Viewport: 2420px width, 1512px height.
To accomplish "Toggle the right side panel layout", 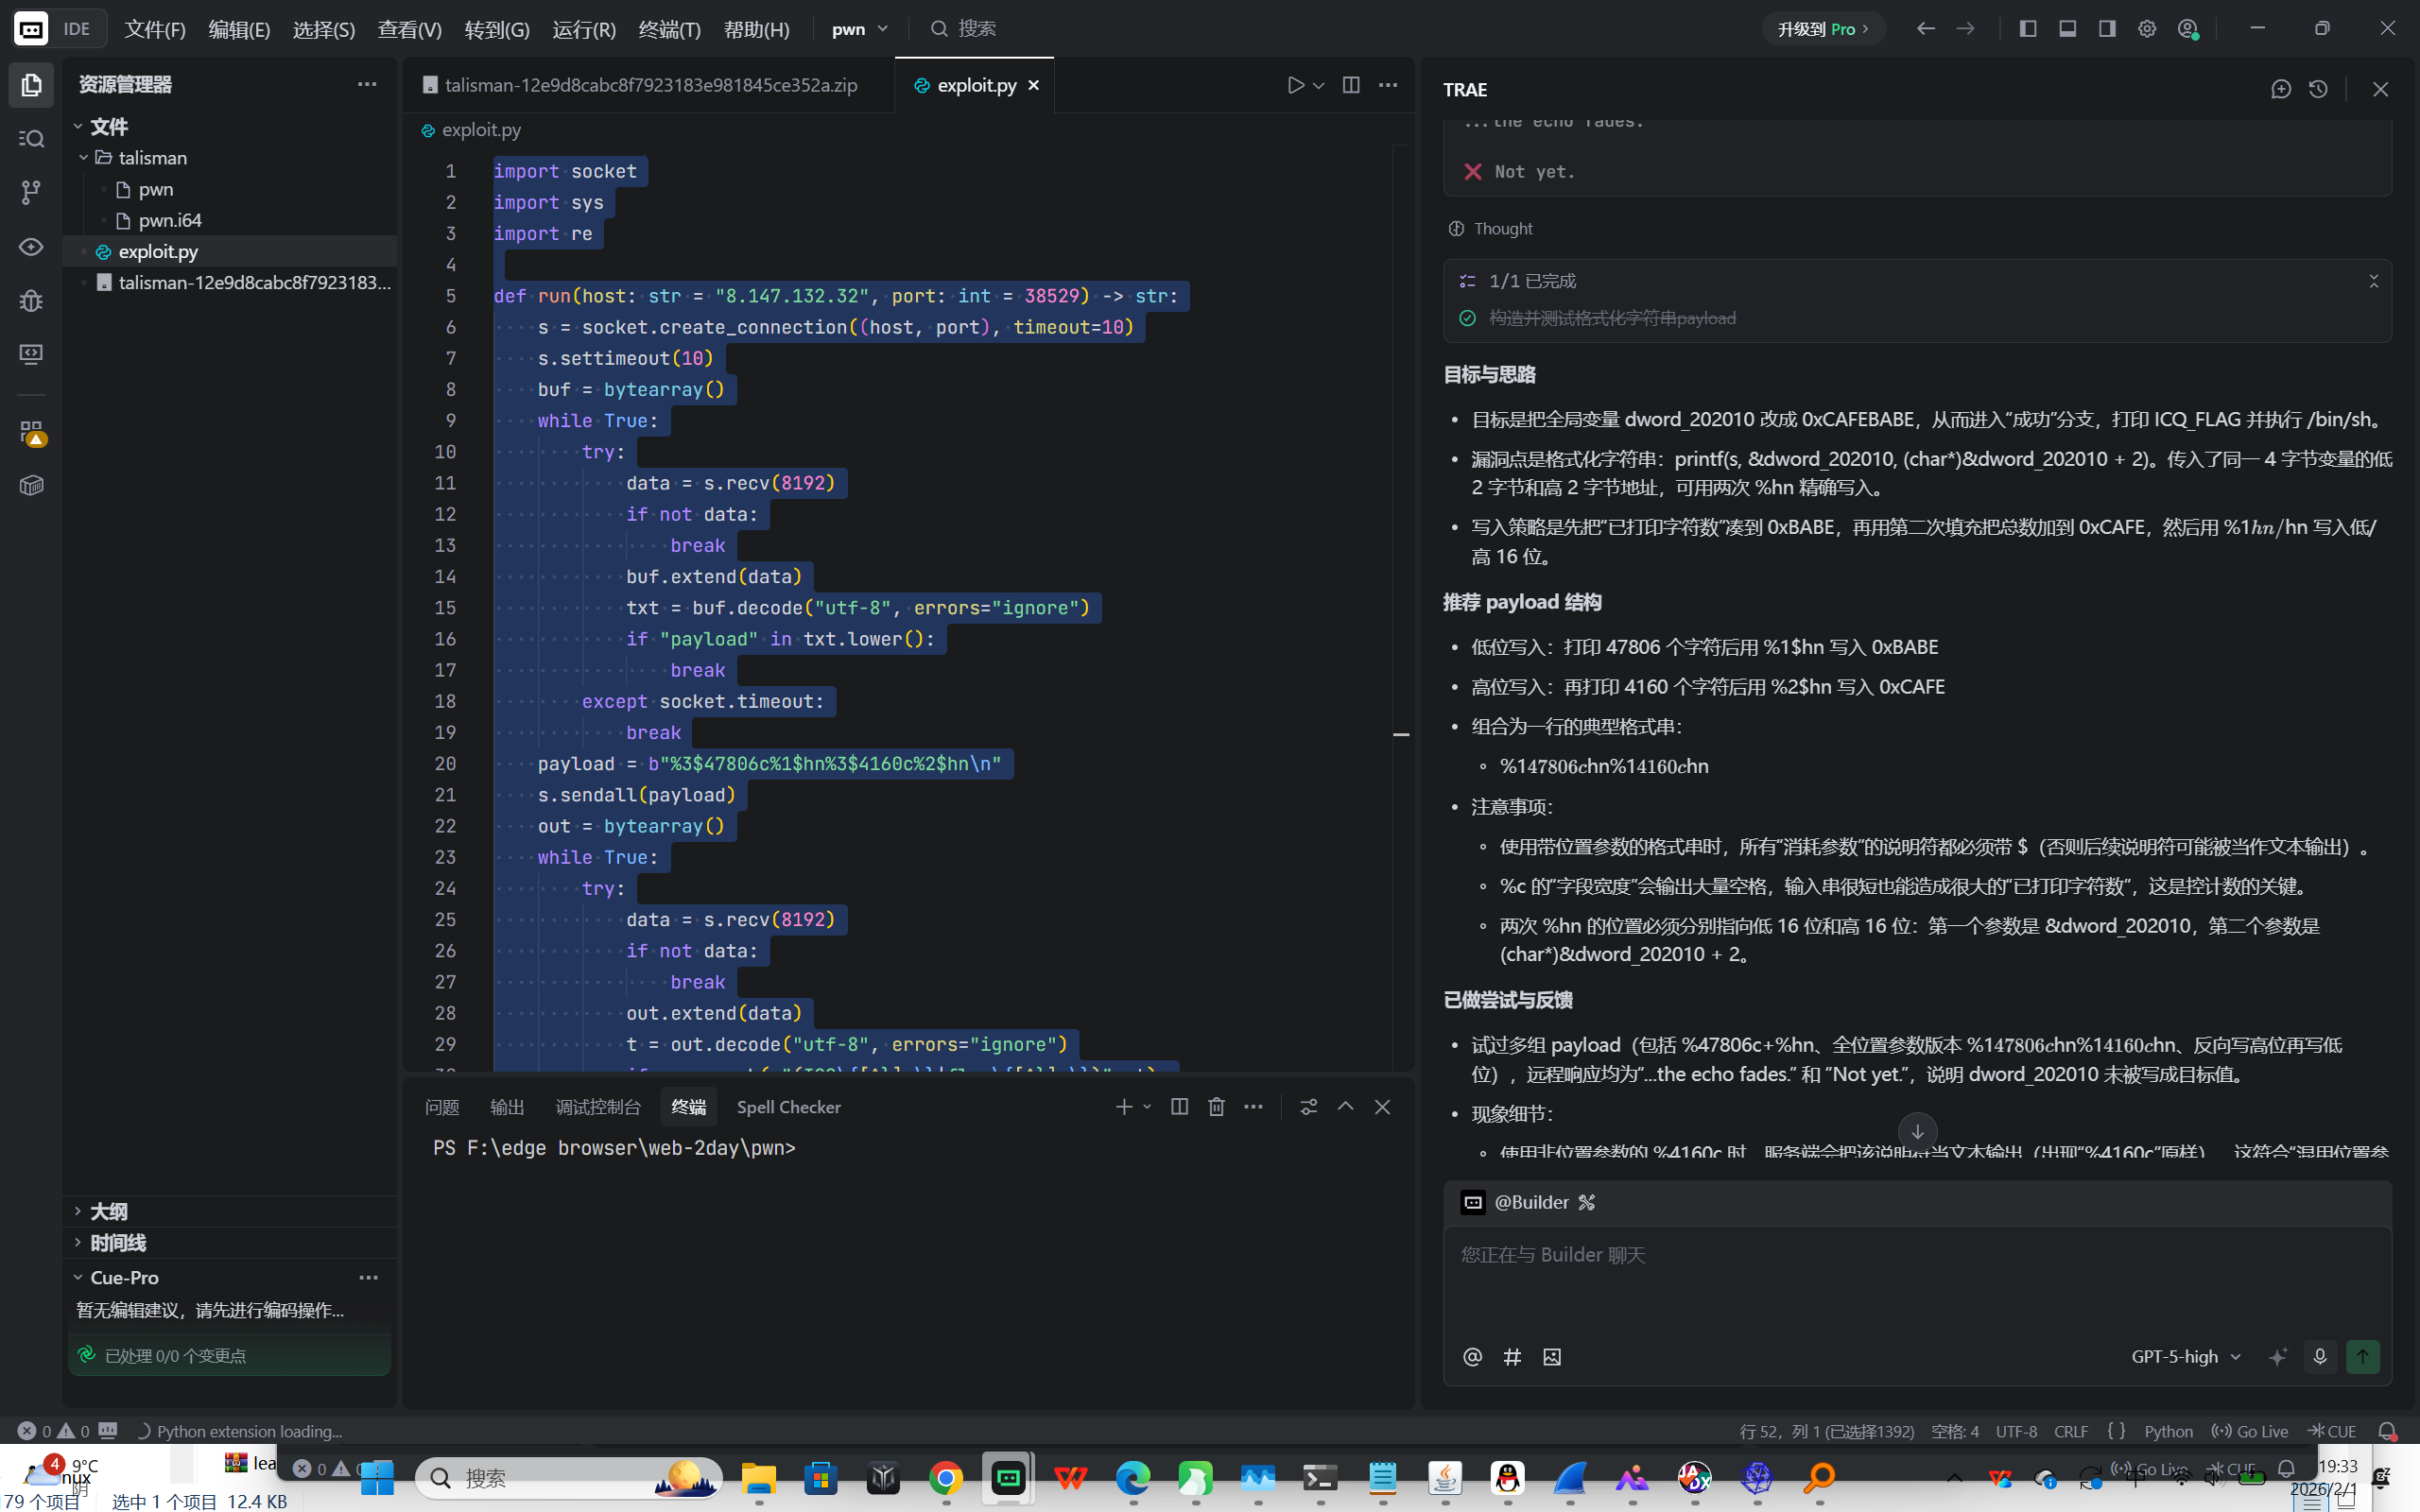I will (2107, 29).
